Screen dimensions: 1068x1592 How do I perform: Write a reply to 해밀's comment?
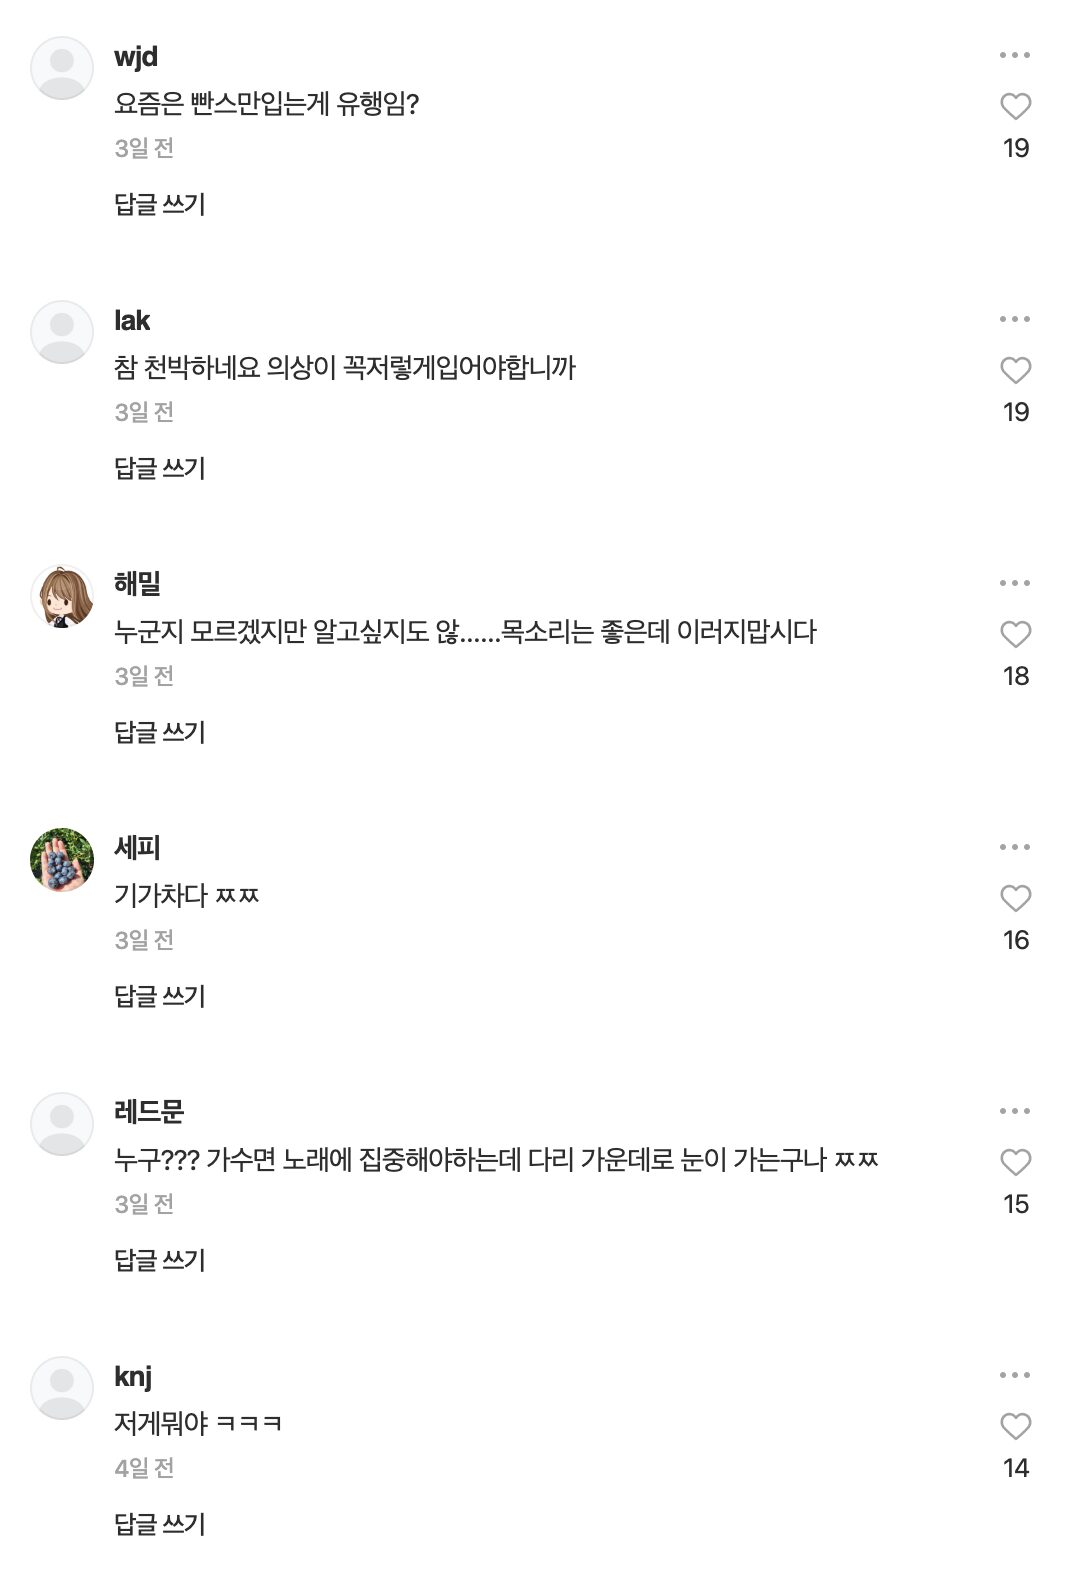(160, 732)
